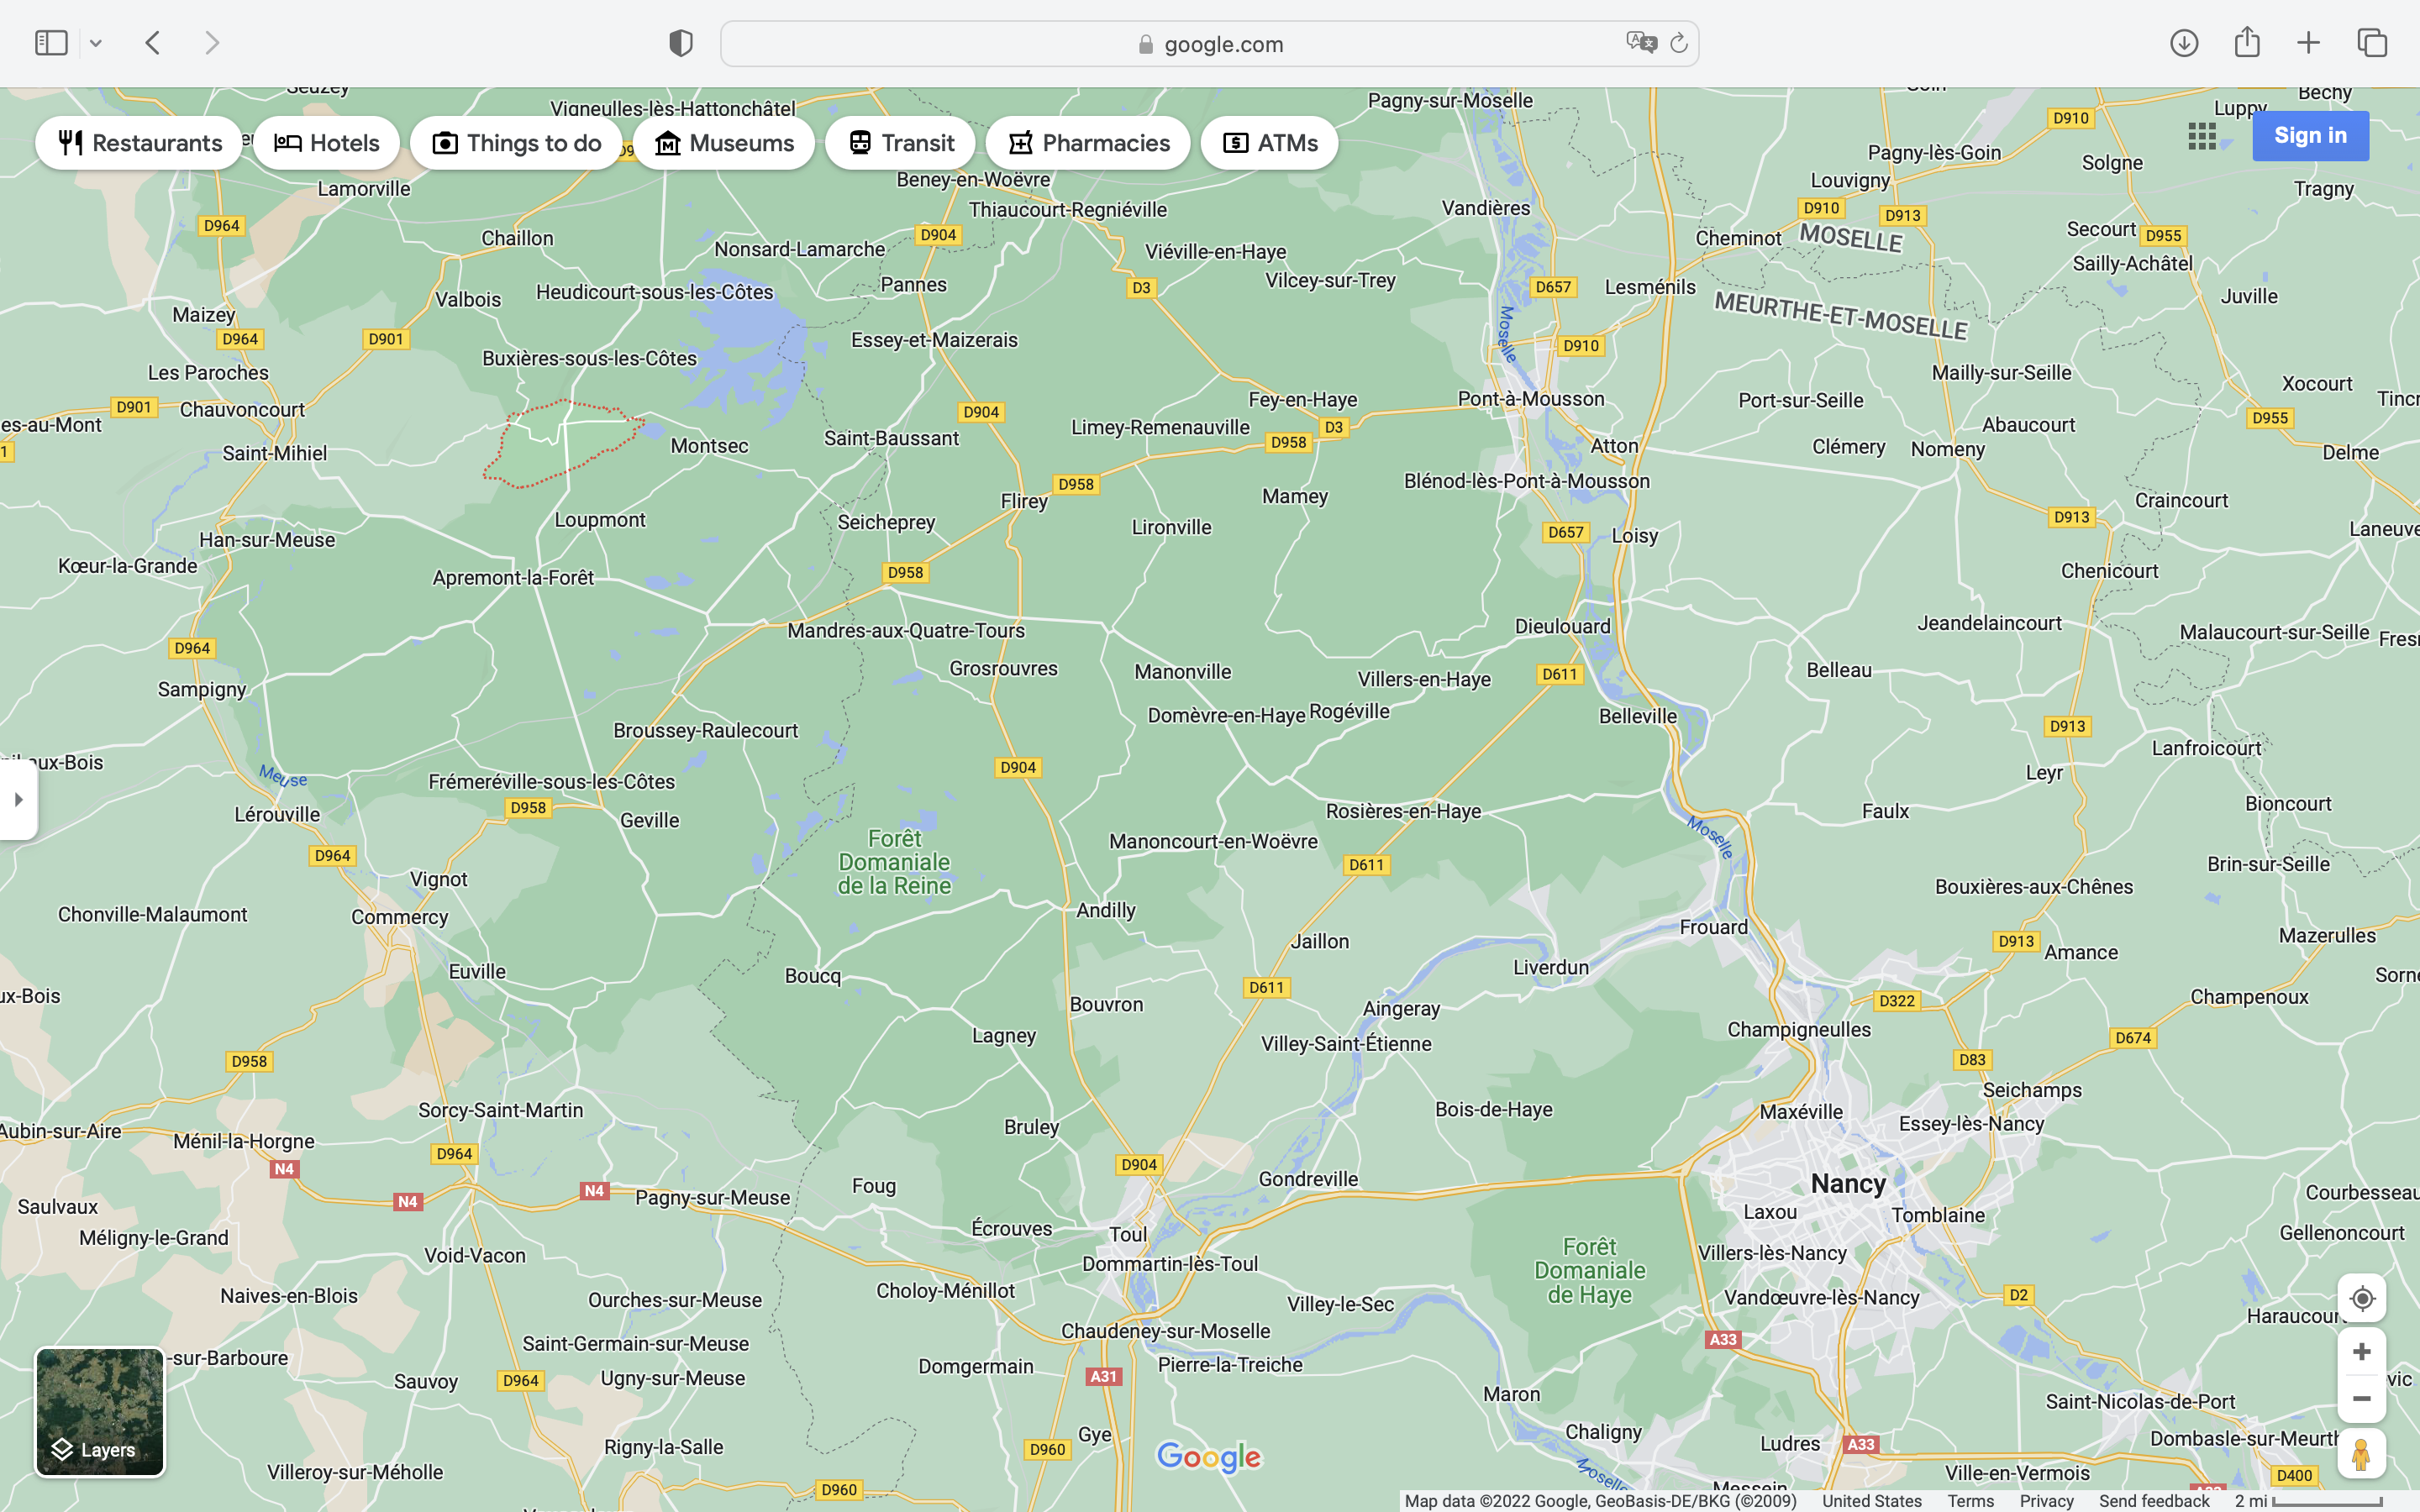The image size is (2420, 1512).
Task: Open the sidebar dropdown chevron
Action: [x=96, y=43]
